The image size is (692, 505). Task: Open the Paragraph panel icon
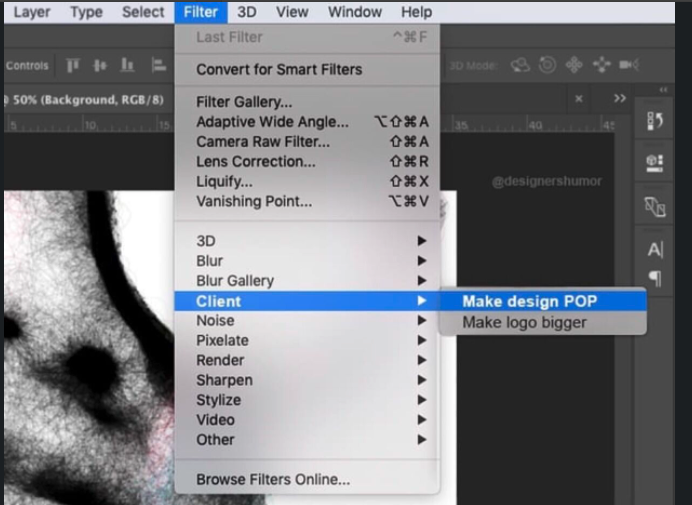point(655,277)
